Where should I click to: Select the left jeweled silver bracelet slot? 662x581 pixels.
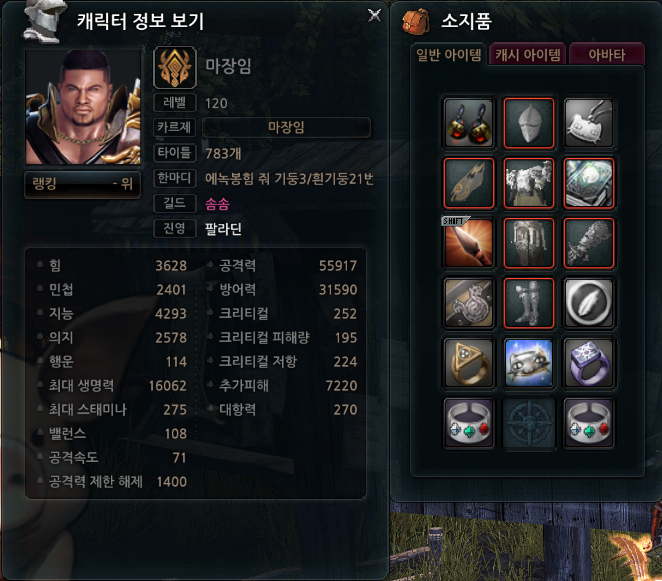469,423
